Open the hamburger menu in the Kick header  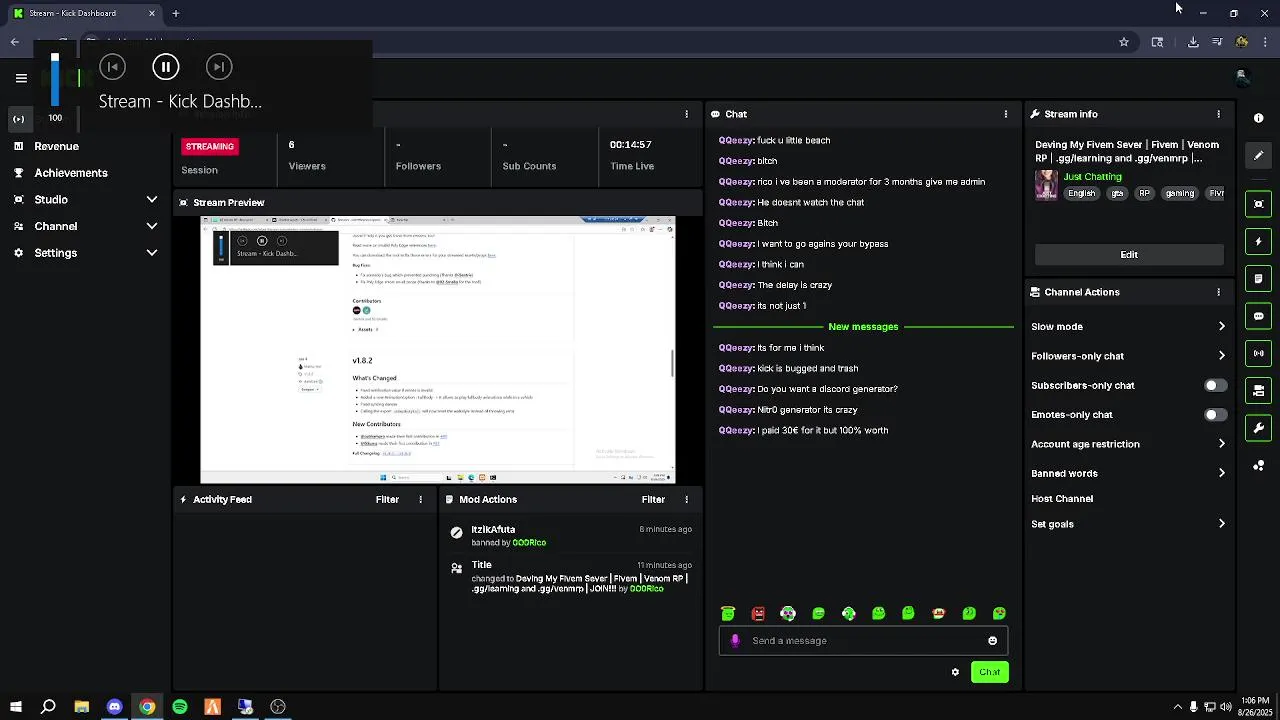pos(21,78)
